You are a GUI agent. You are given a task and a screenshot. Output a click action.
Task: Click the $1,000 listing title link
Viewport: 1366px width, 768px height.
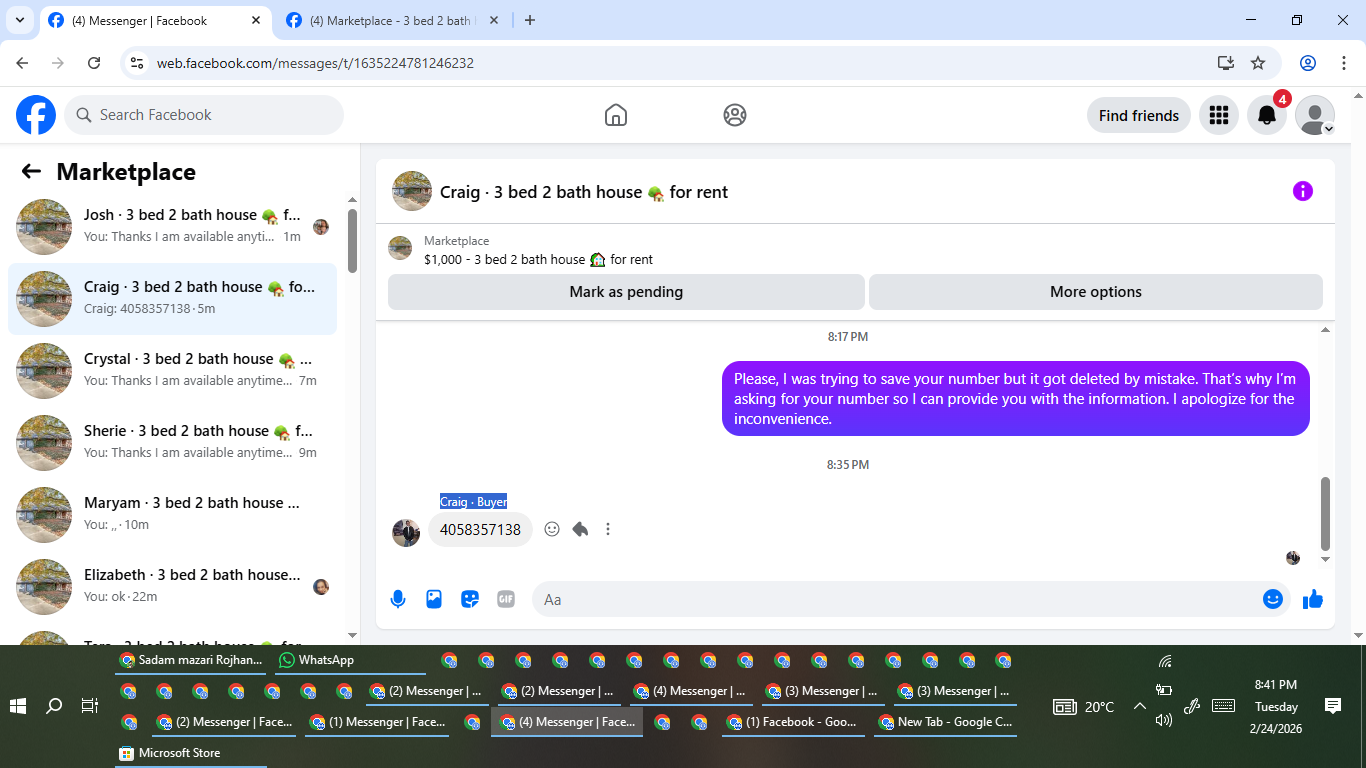tap(538, 259)
